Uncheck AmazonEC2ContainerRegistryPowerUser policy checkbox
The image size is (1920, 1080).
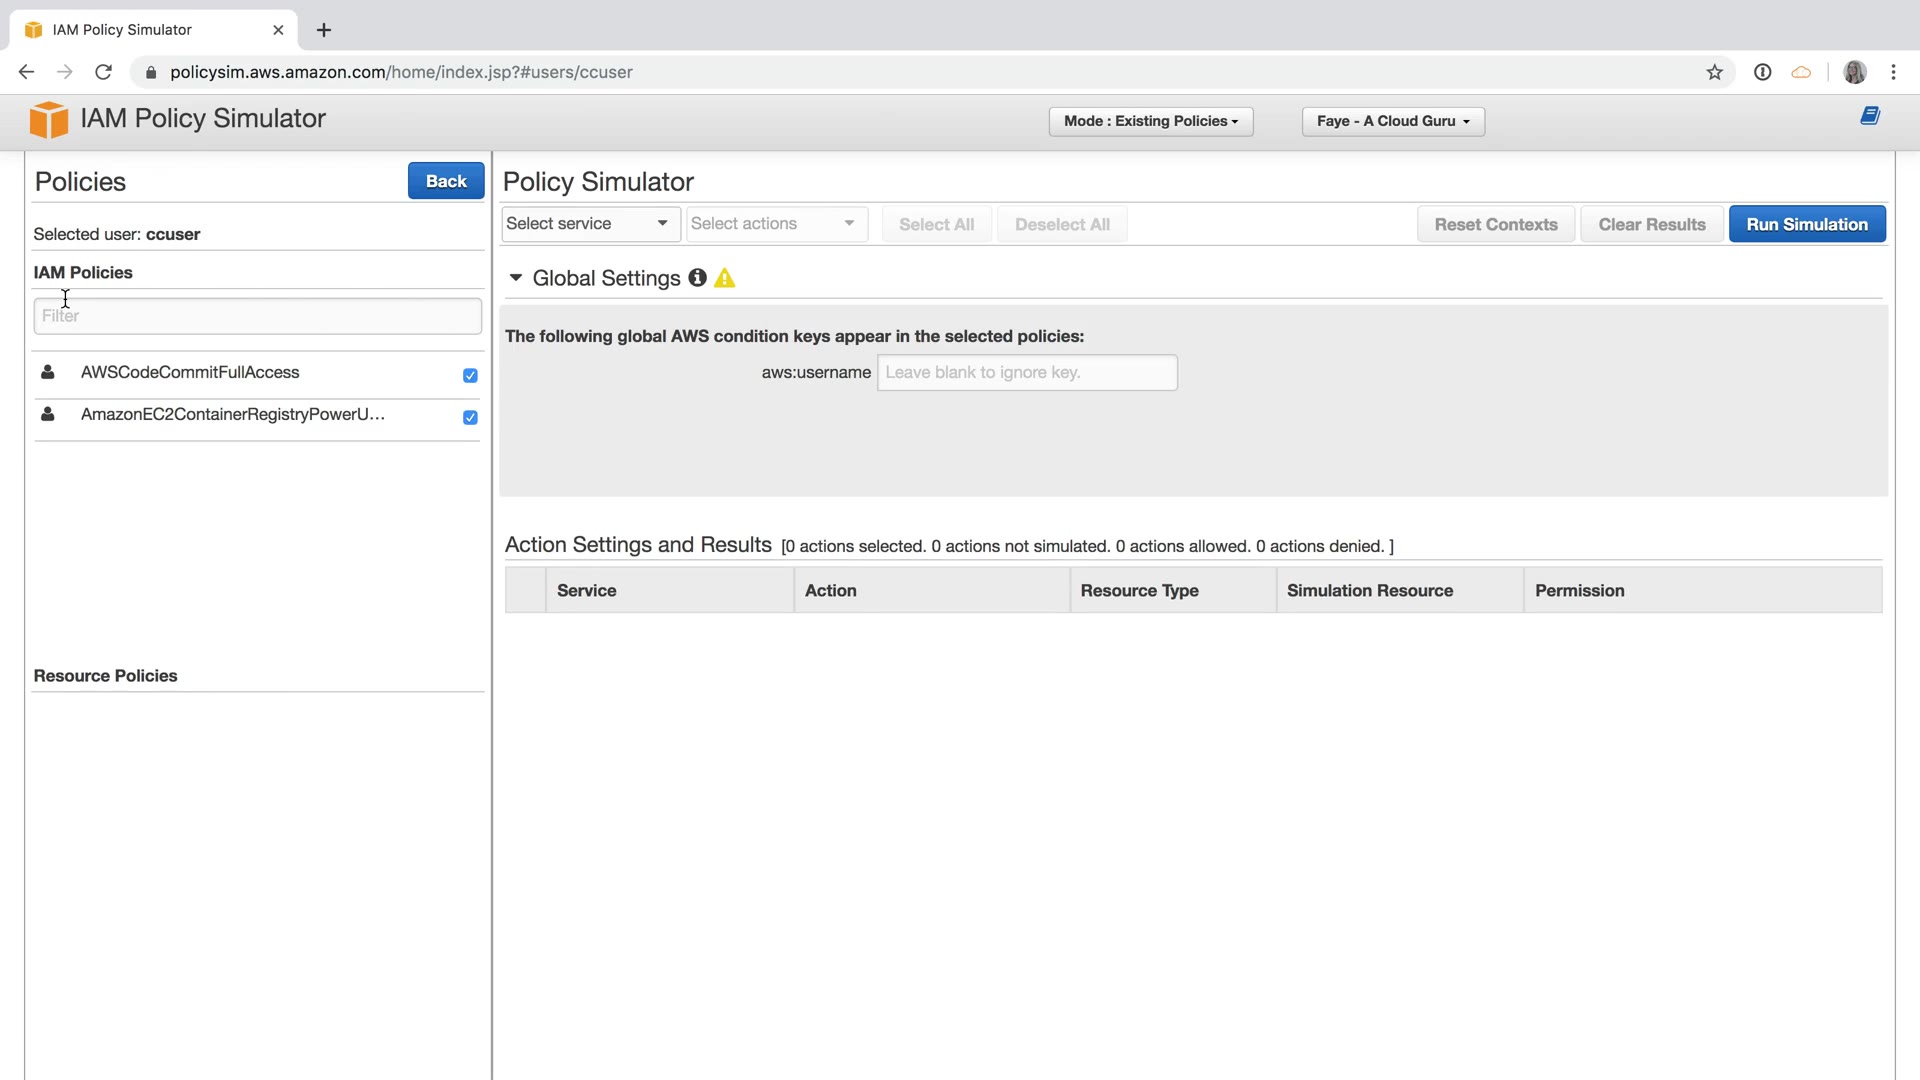click(x=470, y=418)
